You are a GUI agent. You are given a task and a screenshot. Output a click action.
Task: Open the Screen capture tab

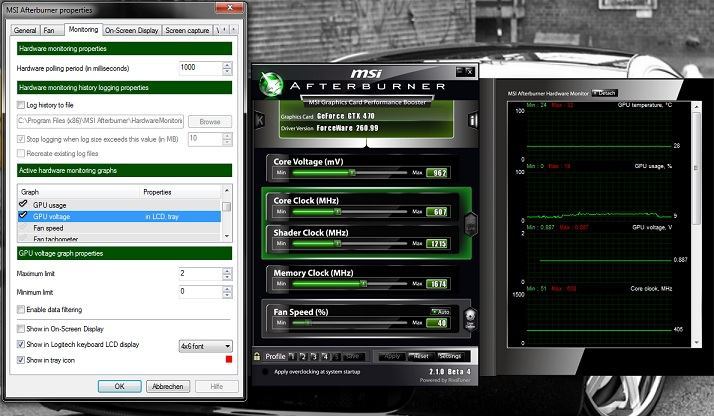point(187,30)
